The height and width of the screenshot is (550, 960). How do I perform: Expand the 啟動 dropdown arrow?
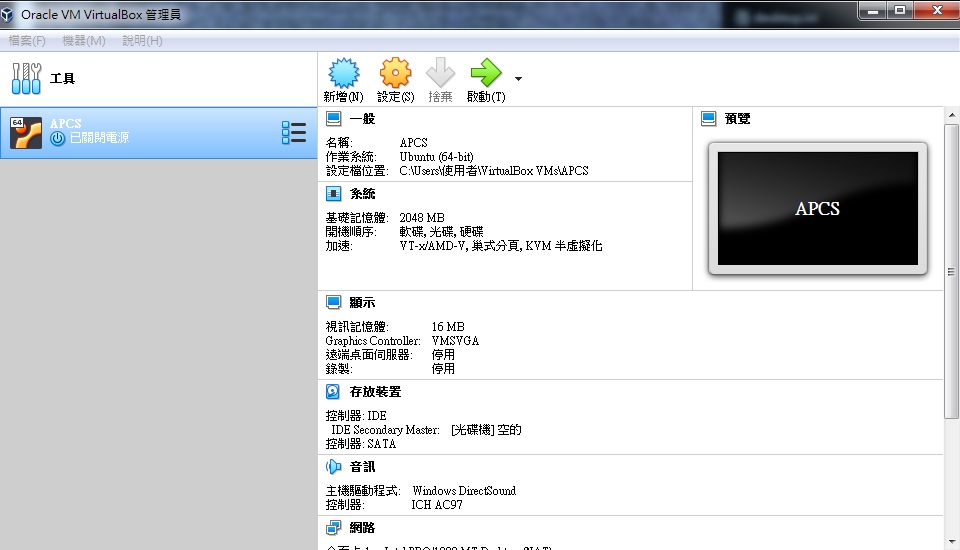tap(518, 78)
